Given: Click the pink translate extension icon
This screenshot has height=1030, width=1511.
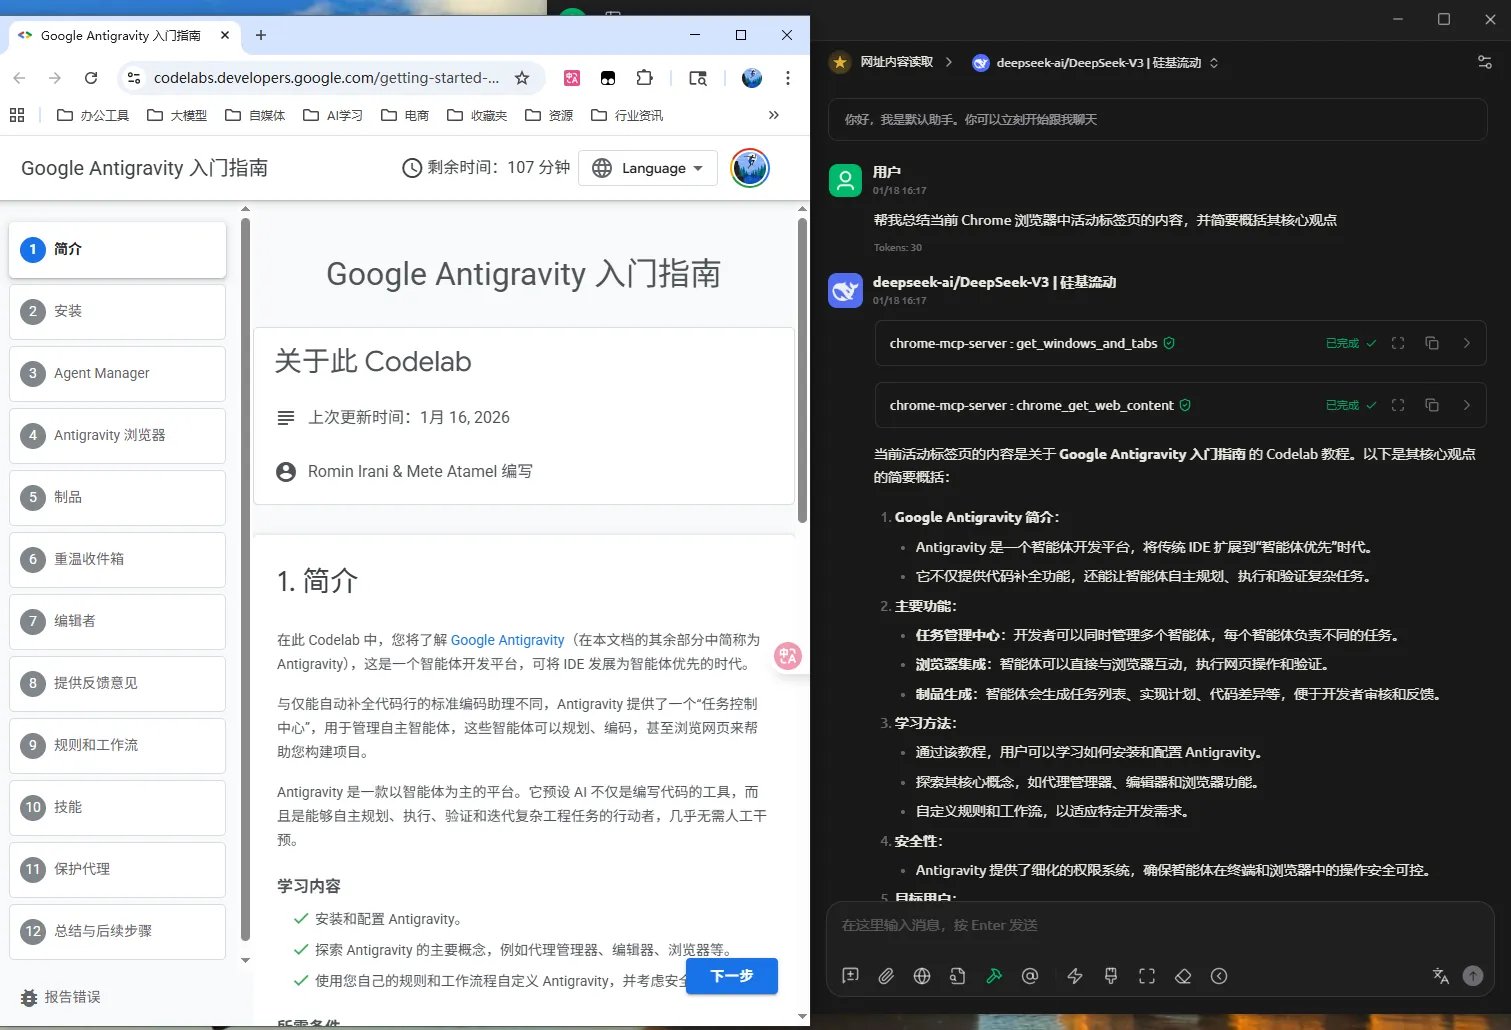Looking at the screenshot, I should [572, 78].
